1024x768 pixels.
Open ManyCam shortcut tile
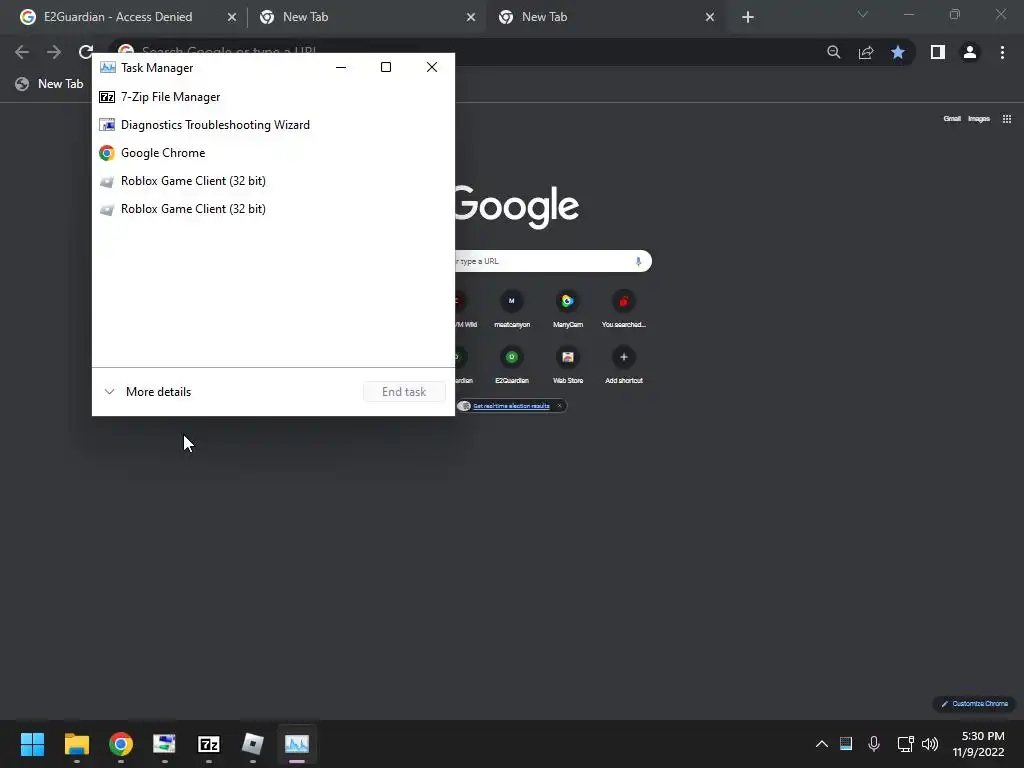pyautogui.click(x=568, y=309)
